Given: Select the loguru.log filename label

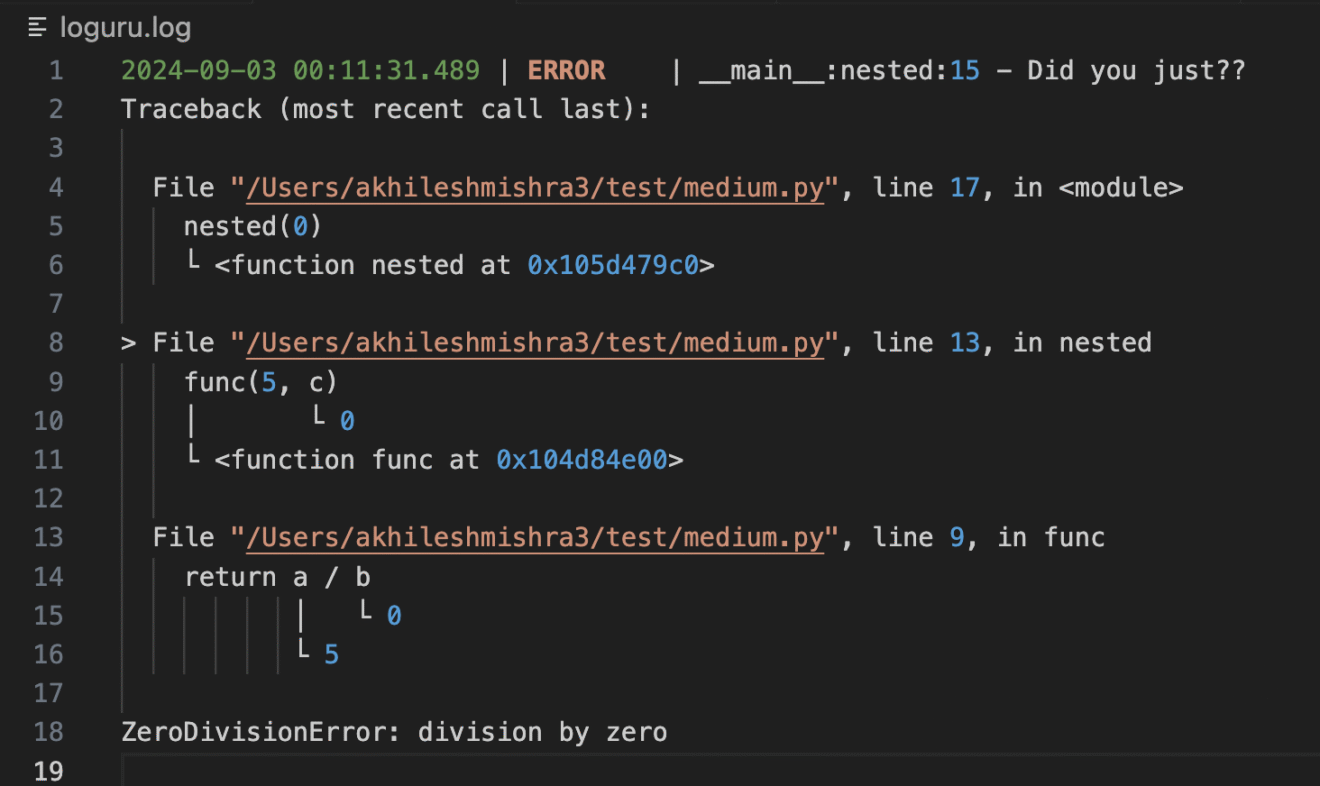Looking at the screenshot, I should coord(125,27).
